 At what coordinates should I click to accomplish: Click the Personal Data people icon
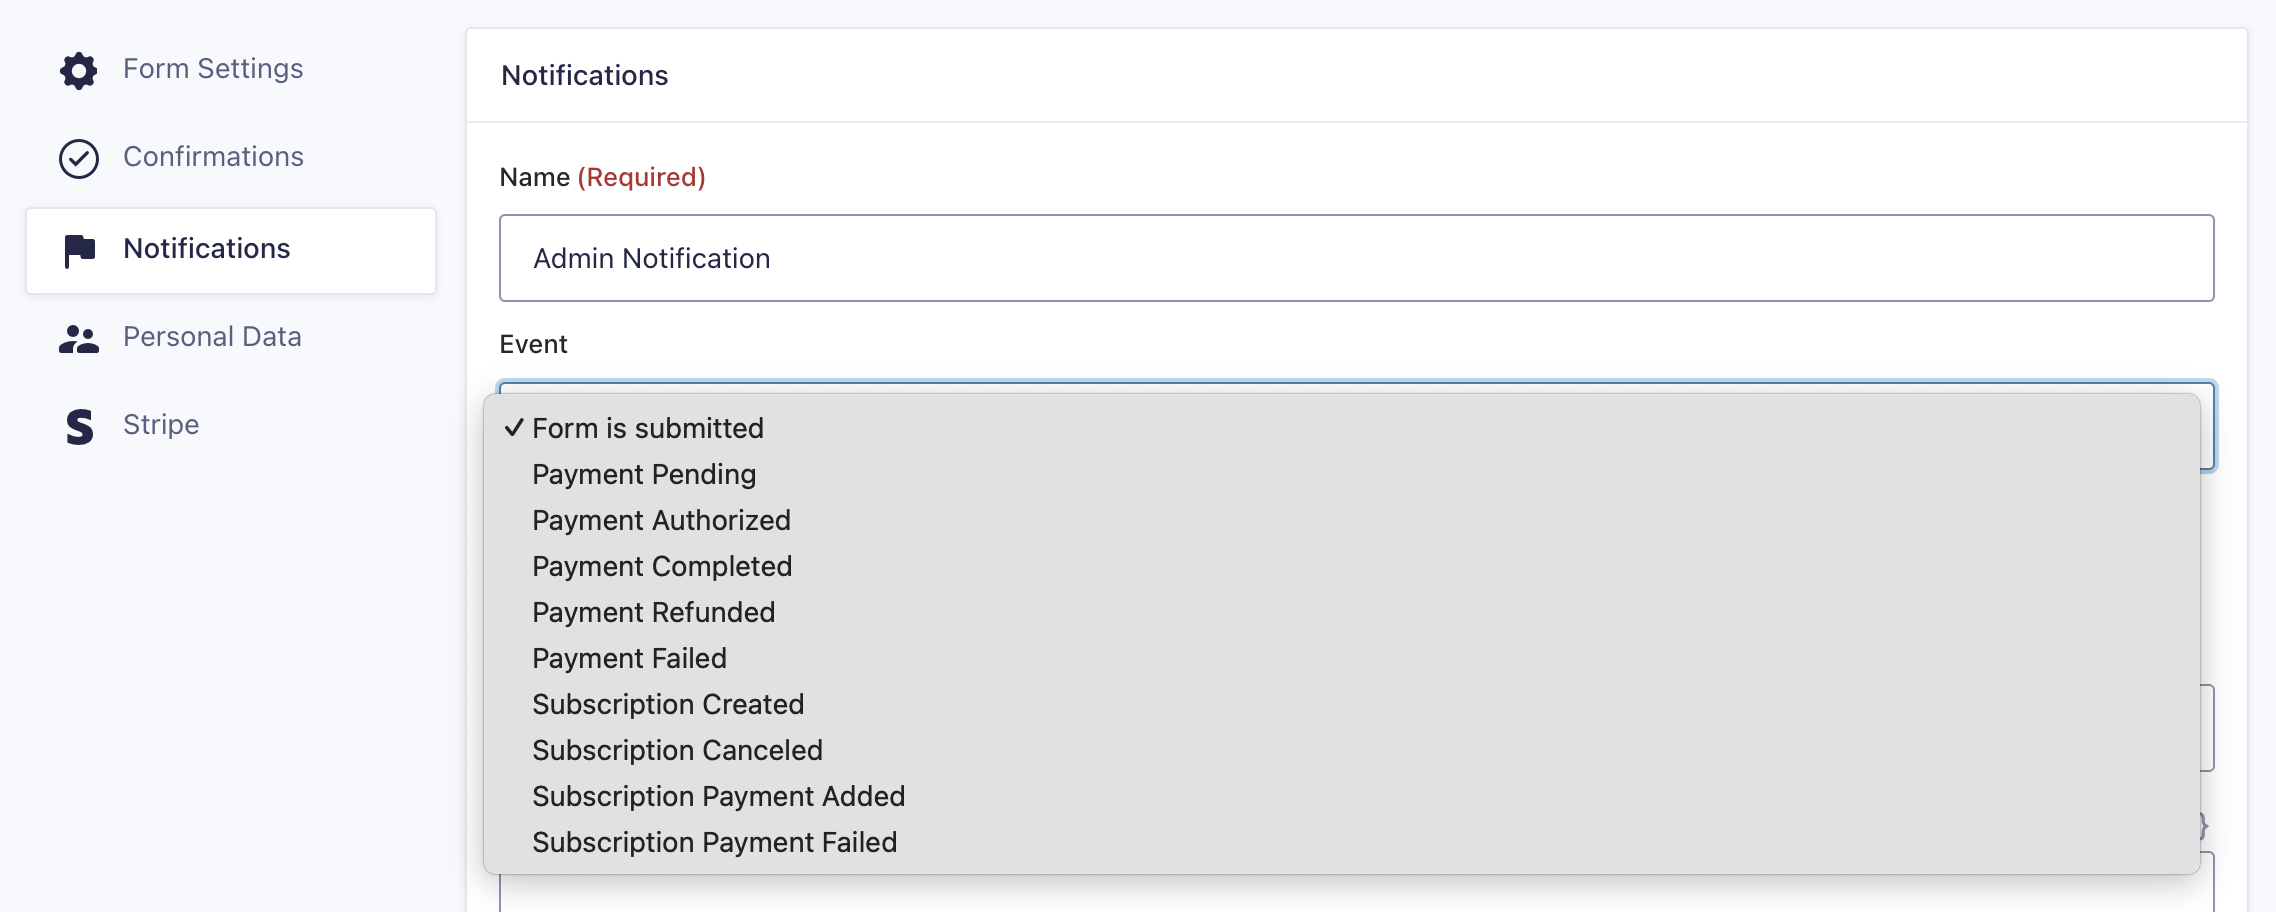[x=78, y=339]
